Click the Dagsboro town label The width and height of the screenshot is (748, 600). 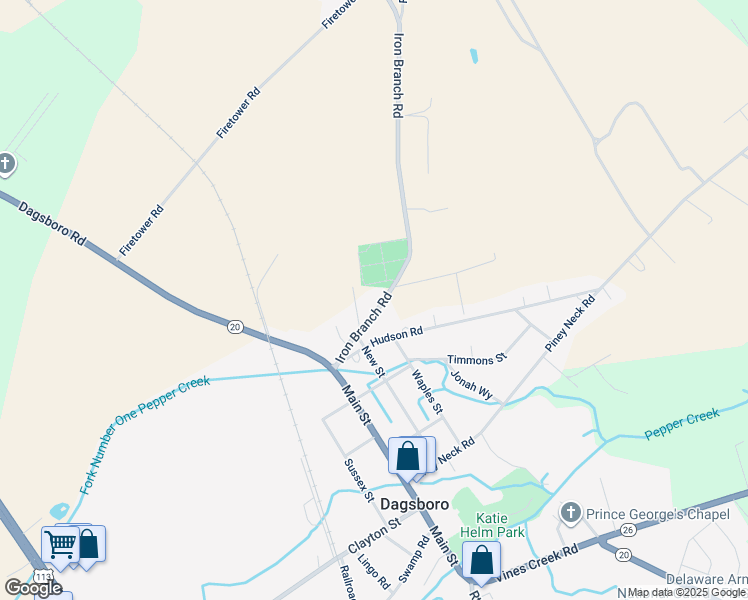pyautogui.click(x=415, y=504)
